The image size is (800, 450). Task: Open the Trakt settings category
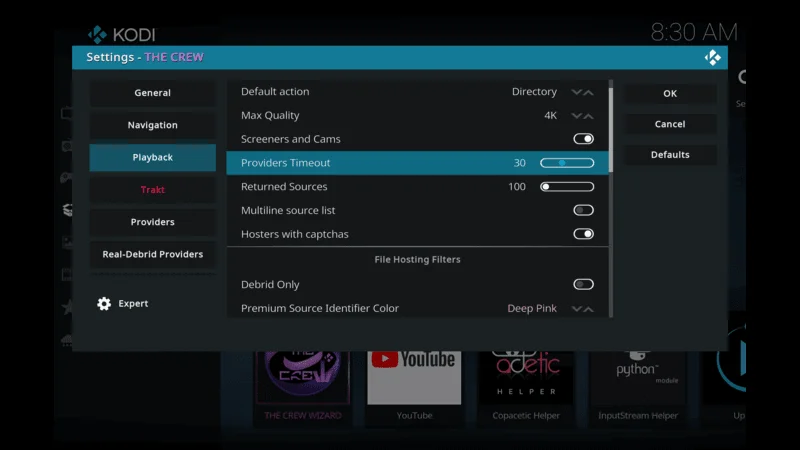[152, 190]
